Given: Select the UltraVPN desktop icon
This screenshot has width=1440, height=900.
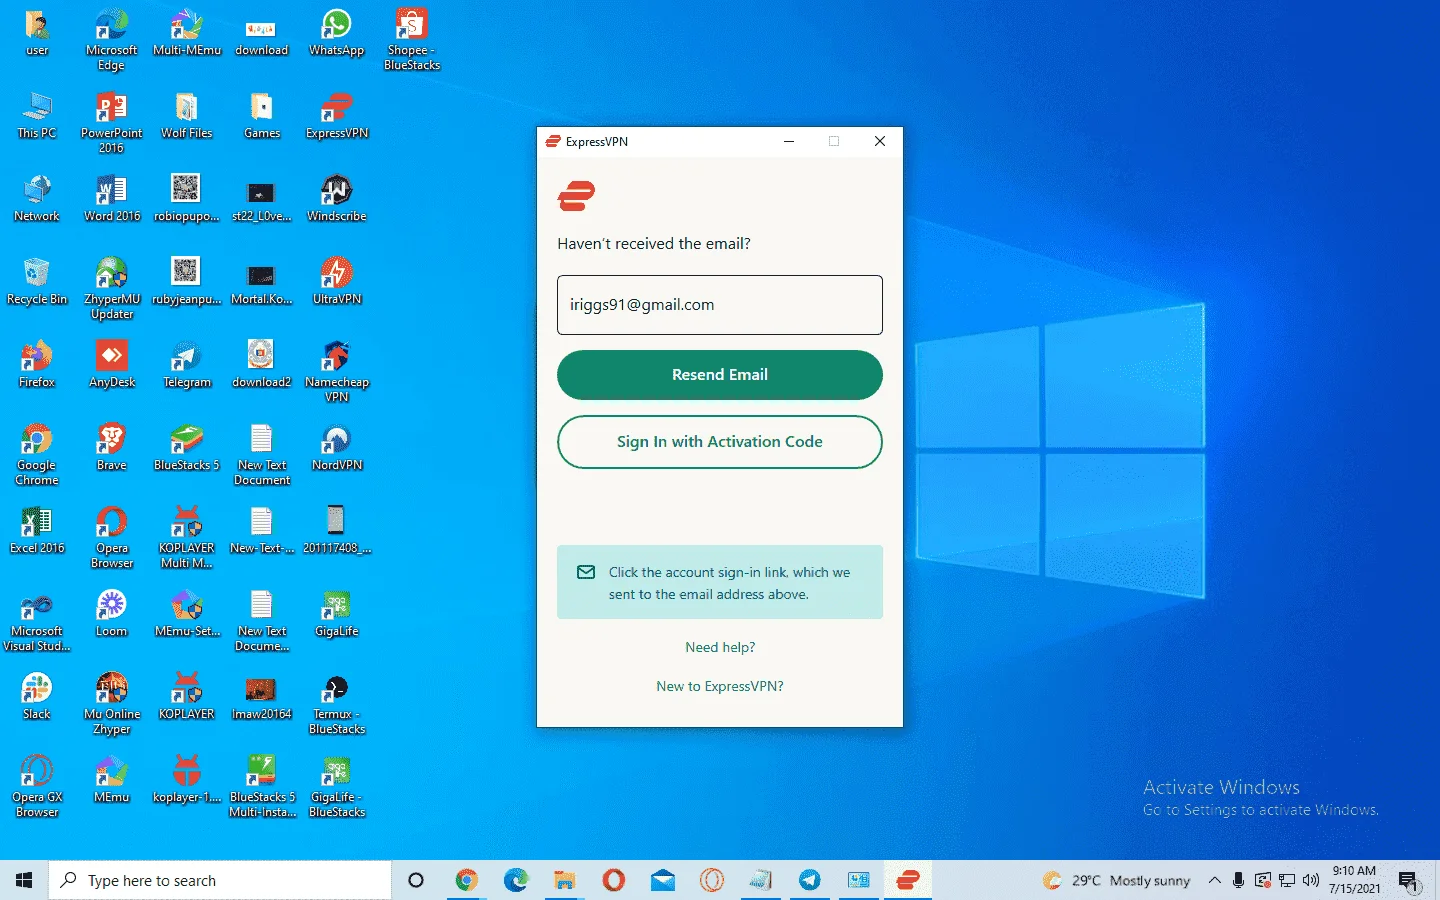Looking at the screenshot, I should tap(337, 281).
